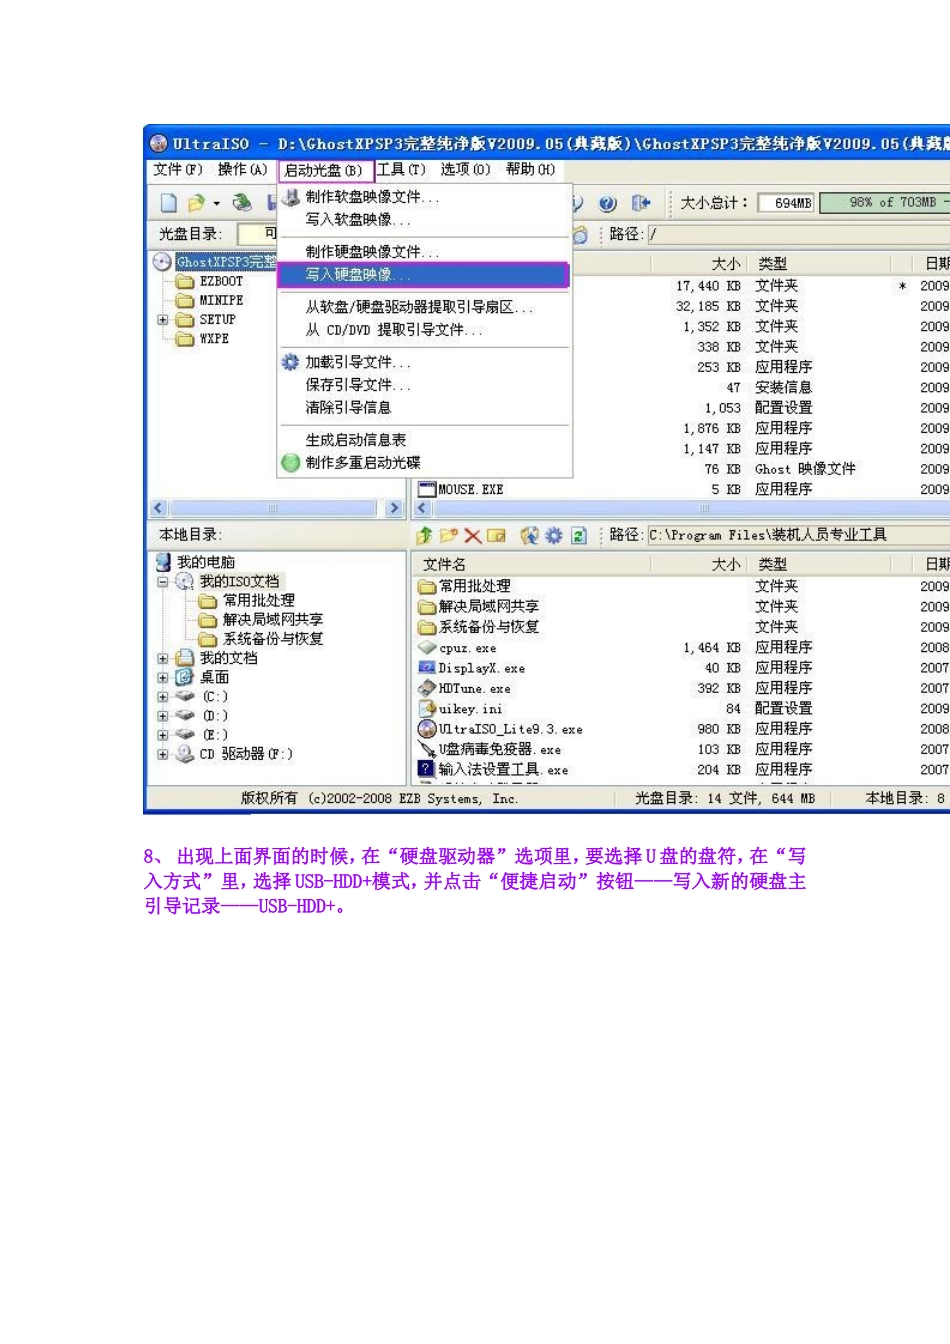Open the 工具(T) menu
Screen dimensions: 950x1344
click(x=401, y=170)
